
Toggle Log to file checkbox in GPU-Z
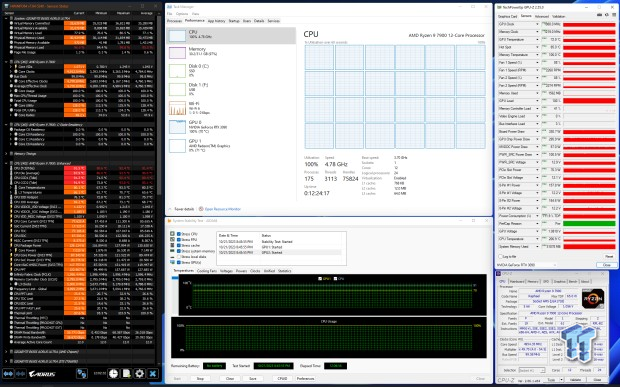tap(501, 257)
